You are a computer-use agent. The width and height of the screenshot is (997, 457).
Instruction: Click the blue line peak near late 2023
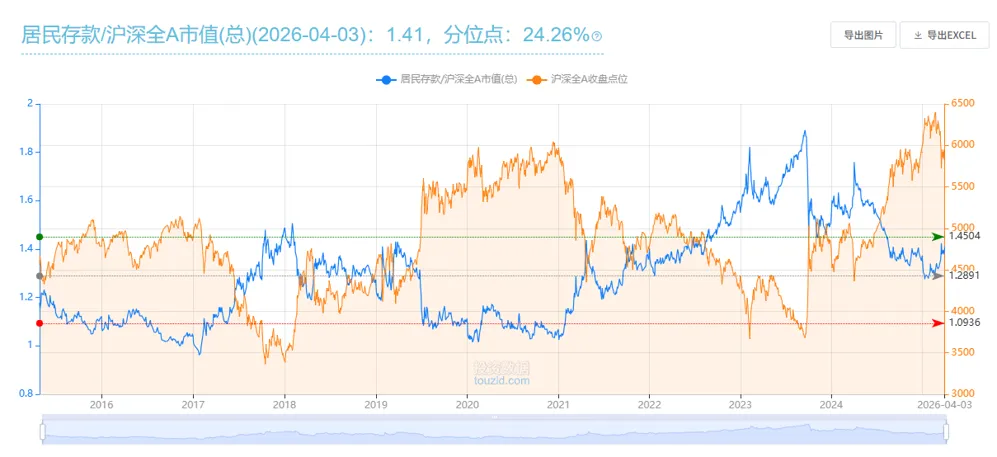pos(805,131)
